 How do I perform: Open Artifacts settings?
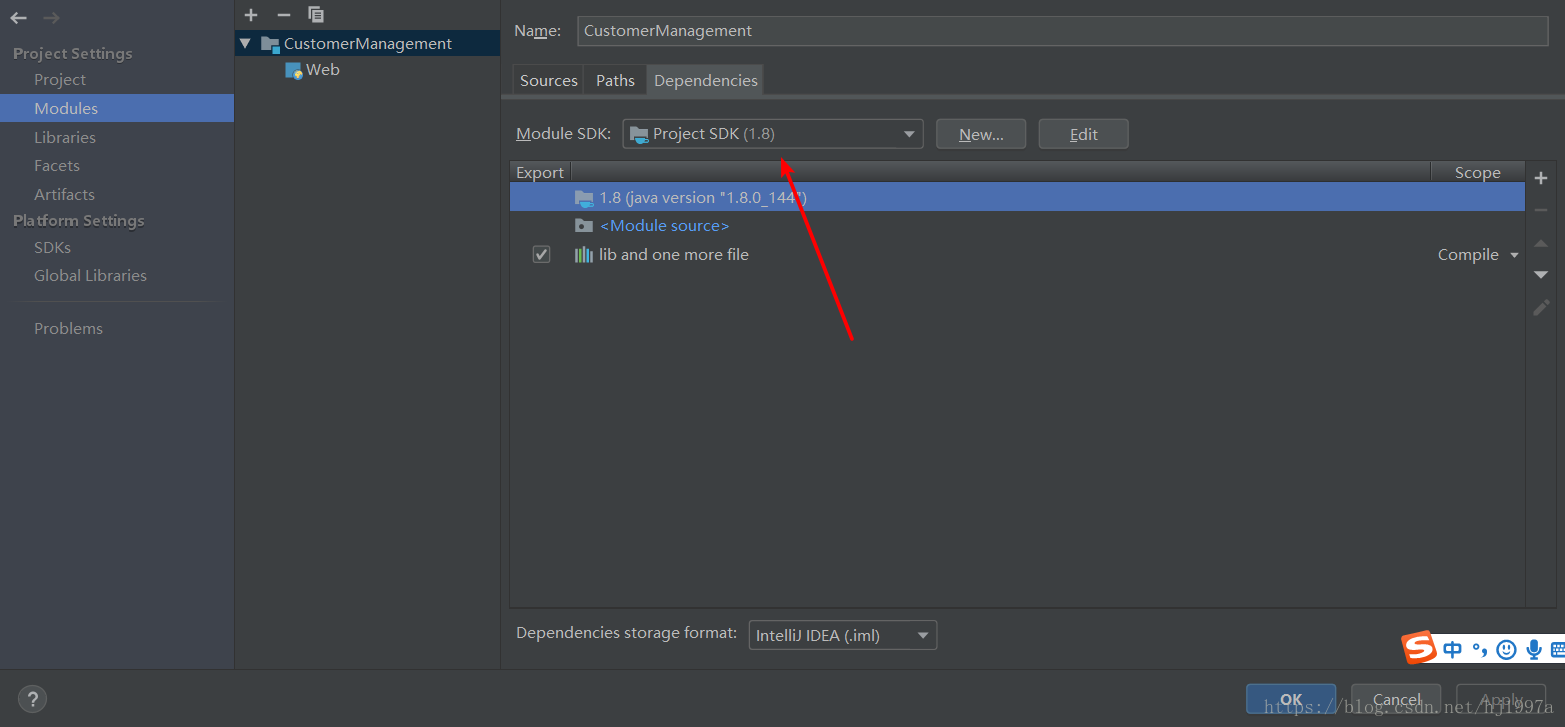64,195
